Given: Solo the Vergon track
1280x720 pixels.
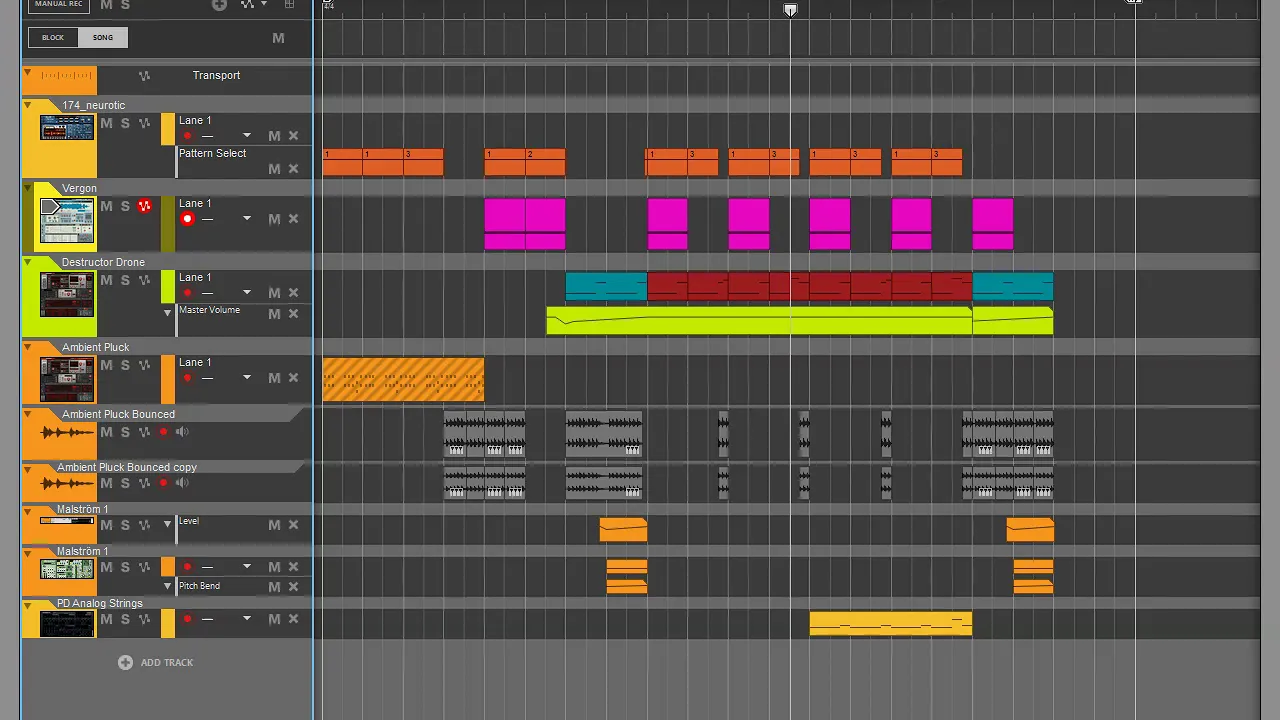Looking at the screenshot, I should click(125, 206).
